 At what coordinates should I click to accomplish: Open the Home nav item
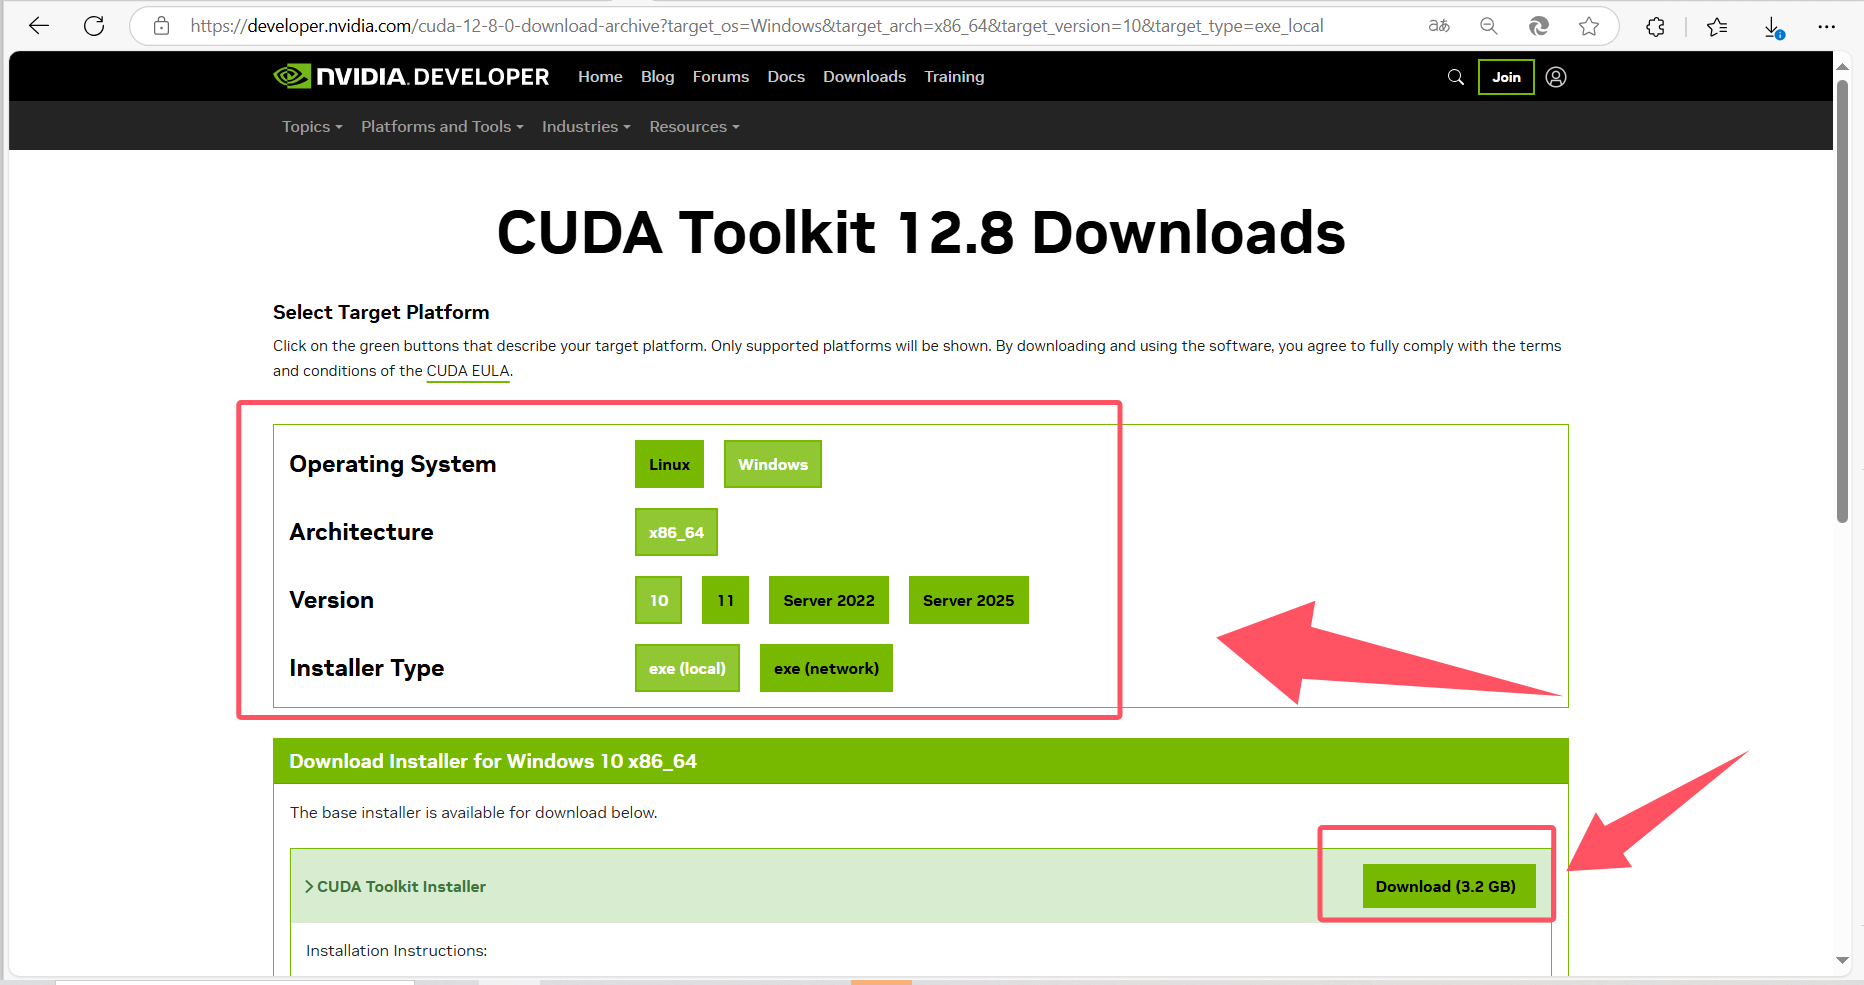click(600, 77)
